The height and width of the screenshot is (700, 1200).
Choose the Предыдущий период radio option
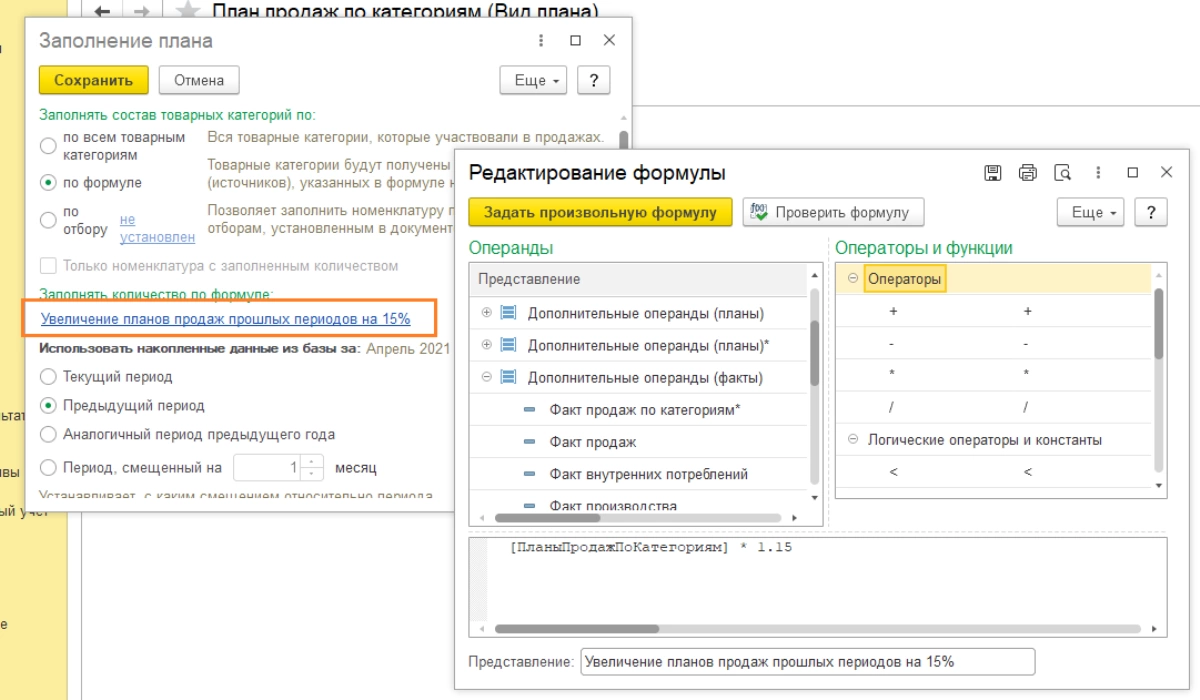(x=48, y=406)
